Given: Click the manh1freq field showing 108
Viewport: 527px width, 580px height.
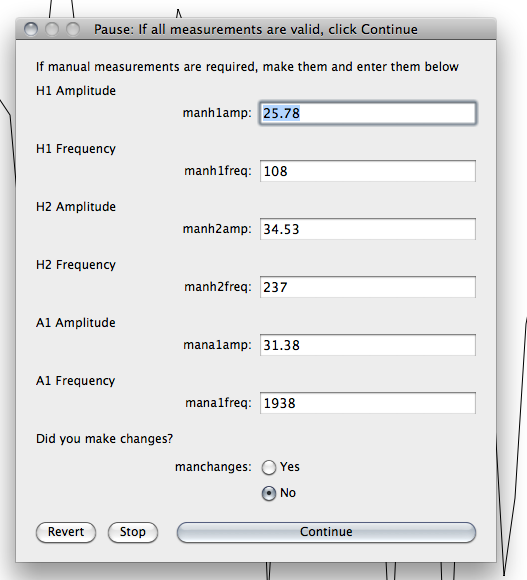Looking at the screenshot, I should [368, 171].
